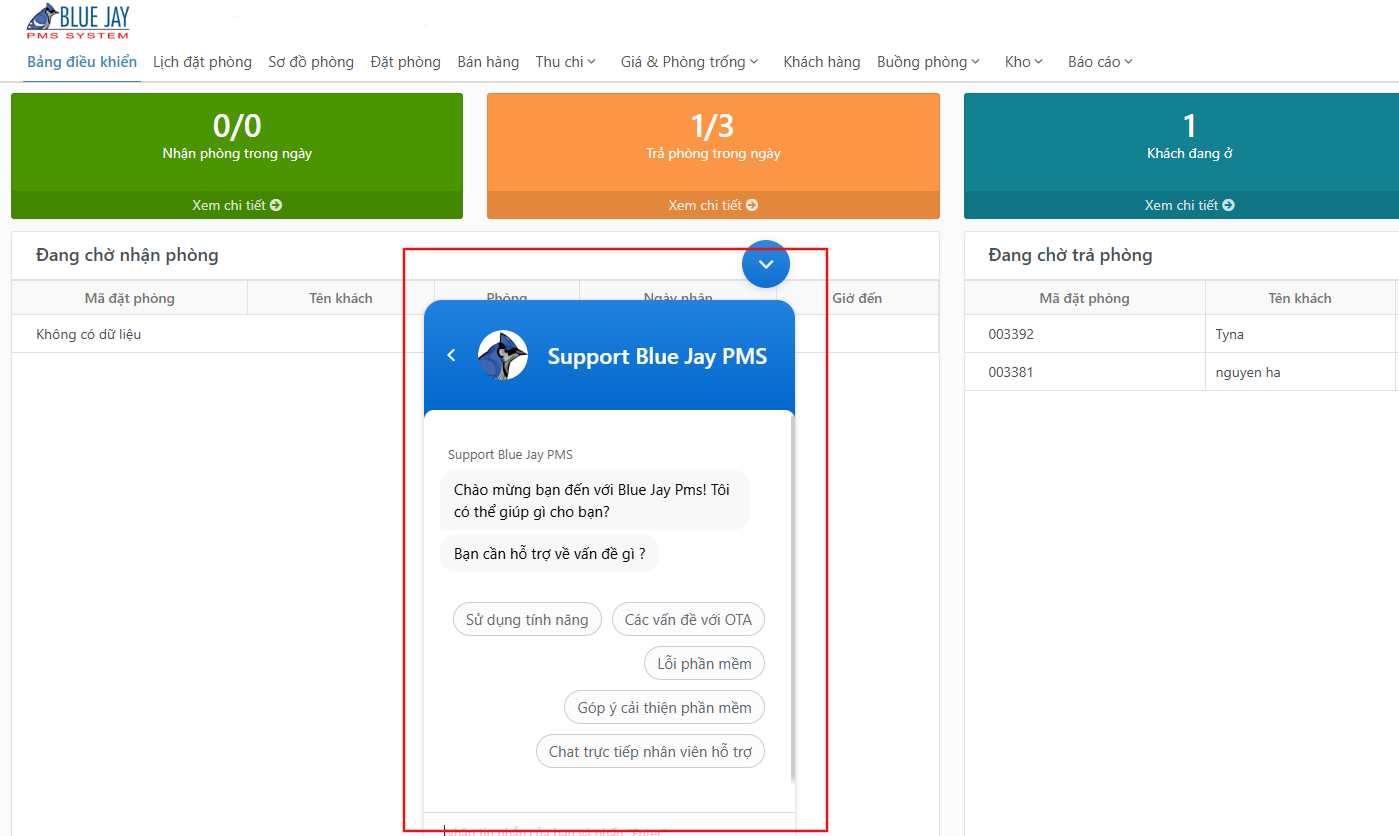1399x836 pixels.
Task: Select Bán hàng in the navigation bar
Action: pos(488,62)
